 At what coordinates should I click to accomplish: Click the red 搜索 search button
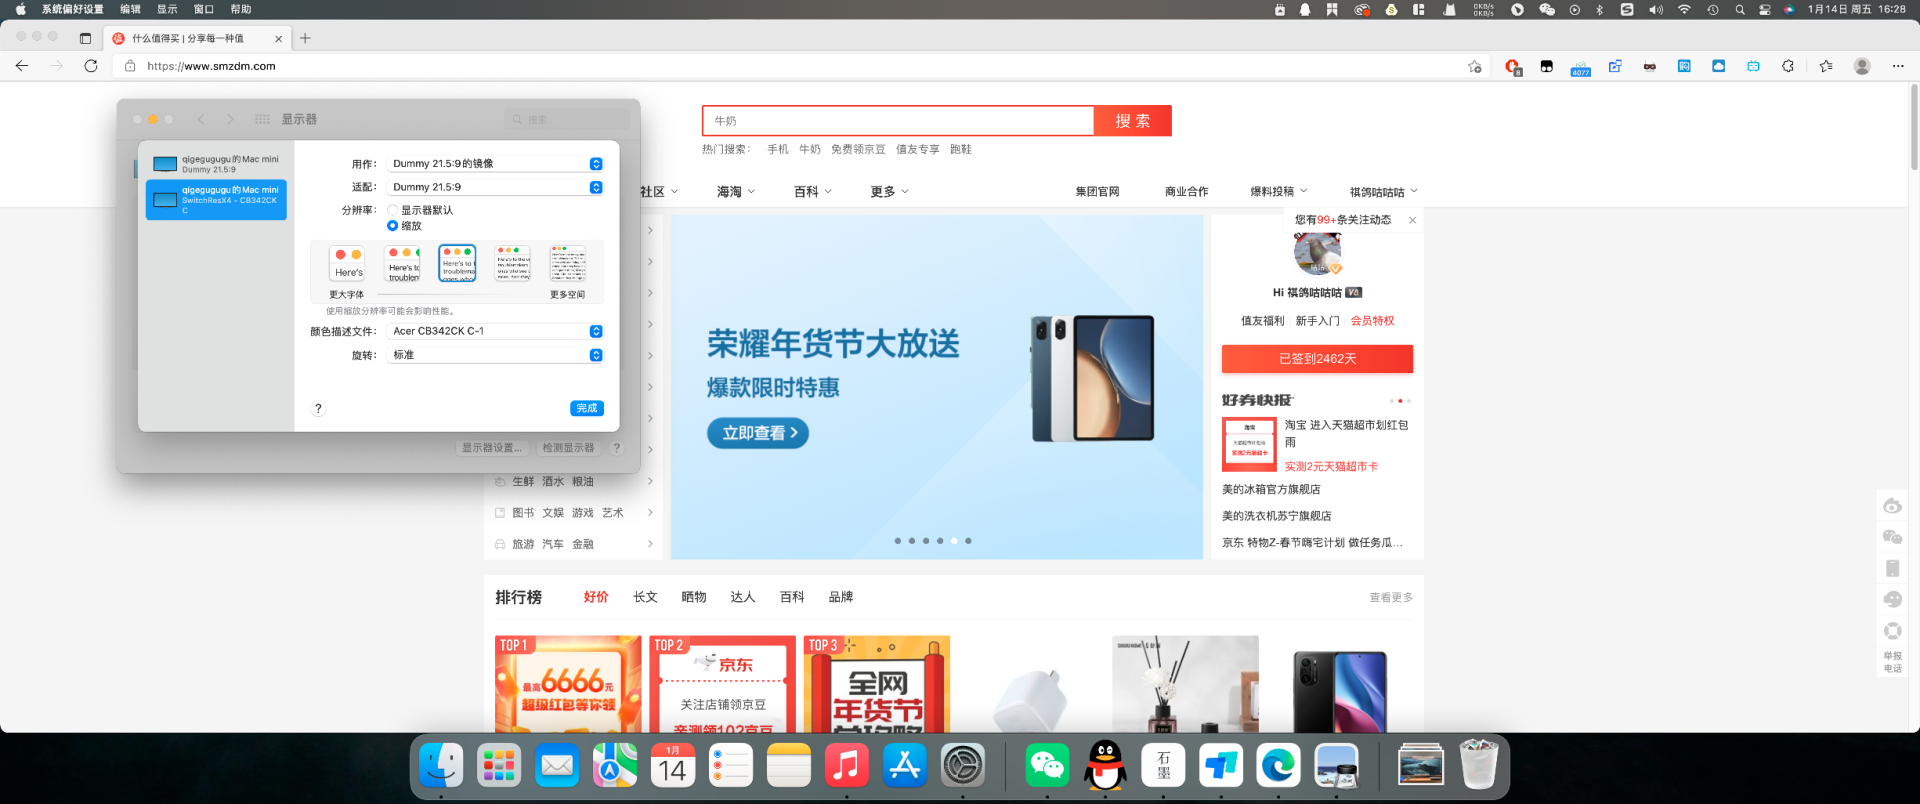[x=1132, y=121]
